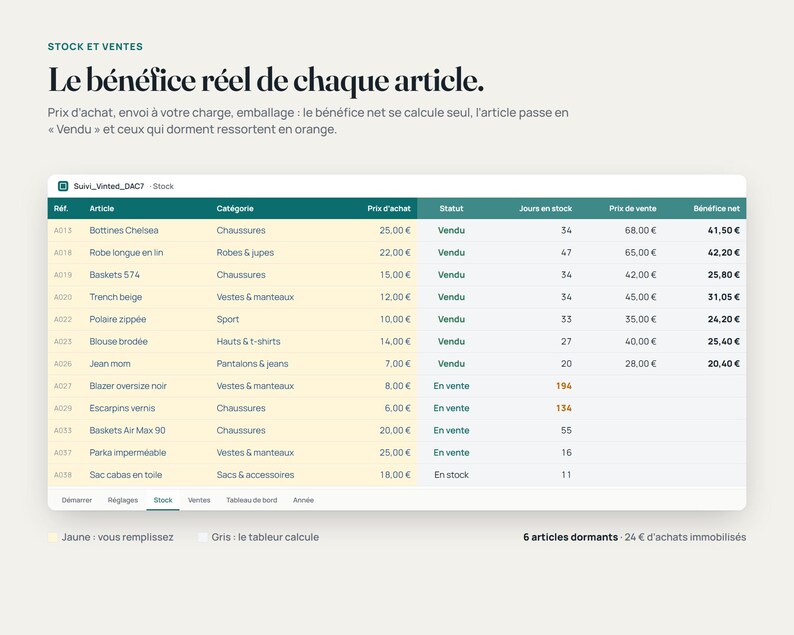Click reference cell A013
This screenshot has width=794, height=635.
click(x=63, y=230)
